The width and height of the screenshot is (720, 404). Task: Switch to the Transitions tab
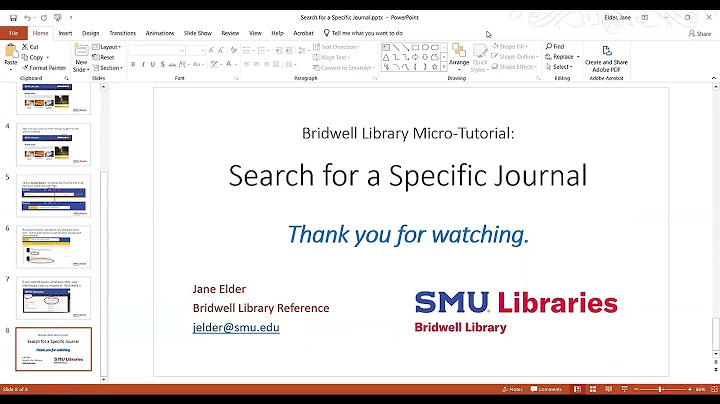123,33
